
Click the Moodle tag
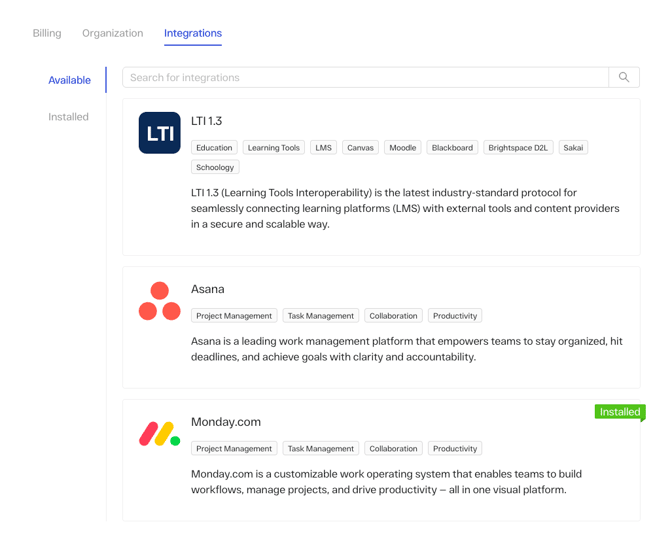click(403, 148)
